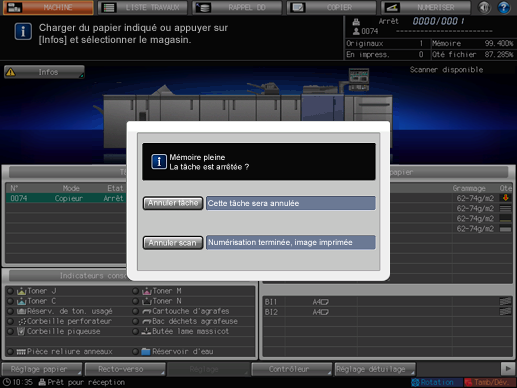Viewport: 517px width, 388px height.
Task: Click the Prêt pour réception printer icon
Action: click(42, 382)
